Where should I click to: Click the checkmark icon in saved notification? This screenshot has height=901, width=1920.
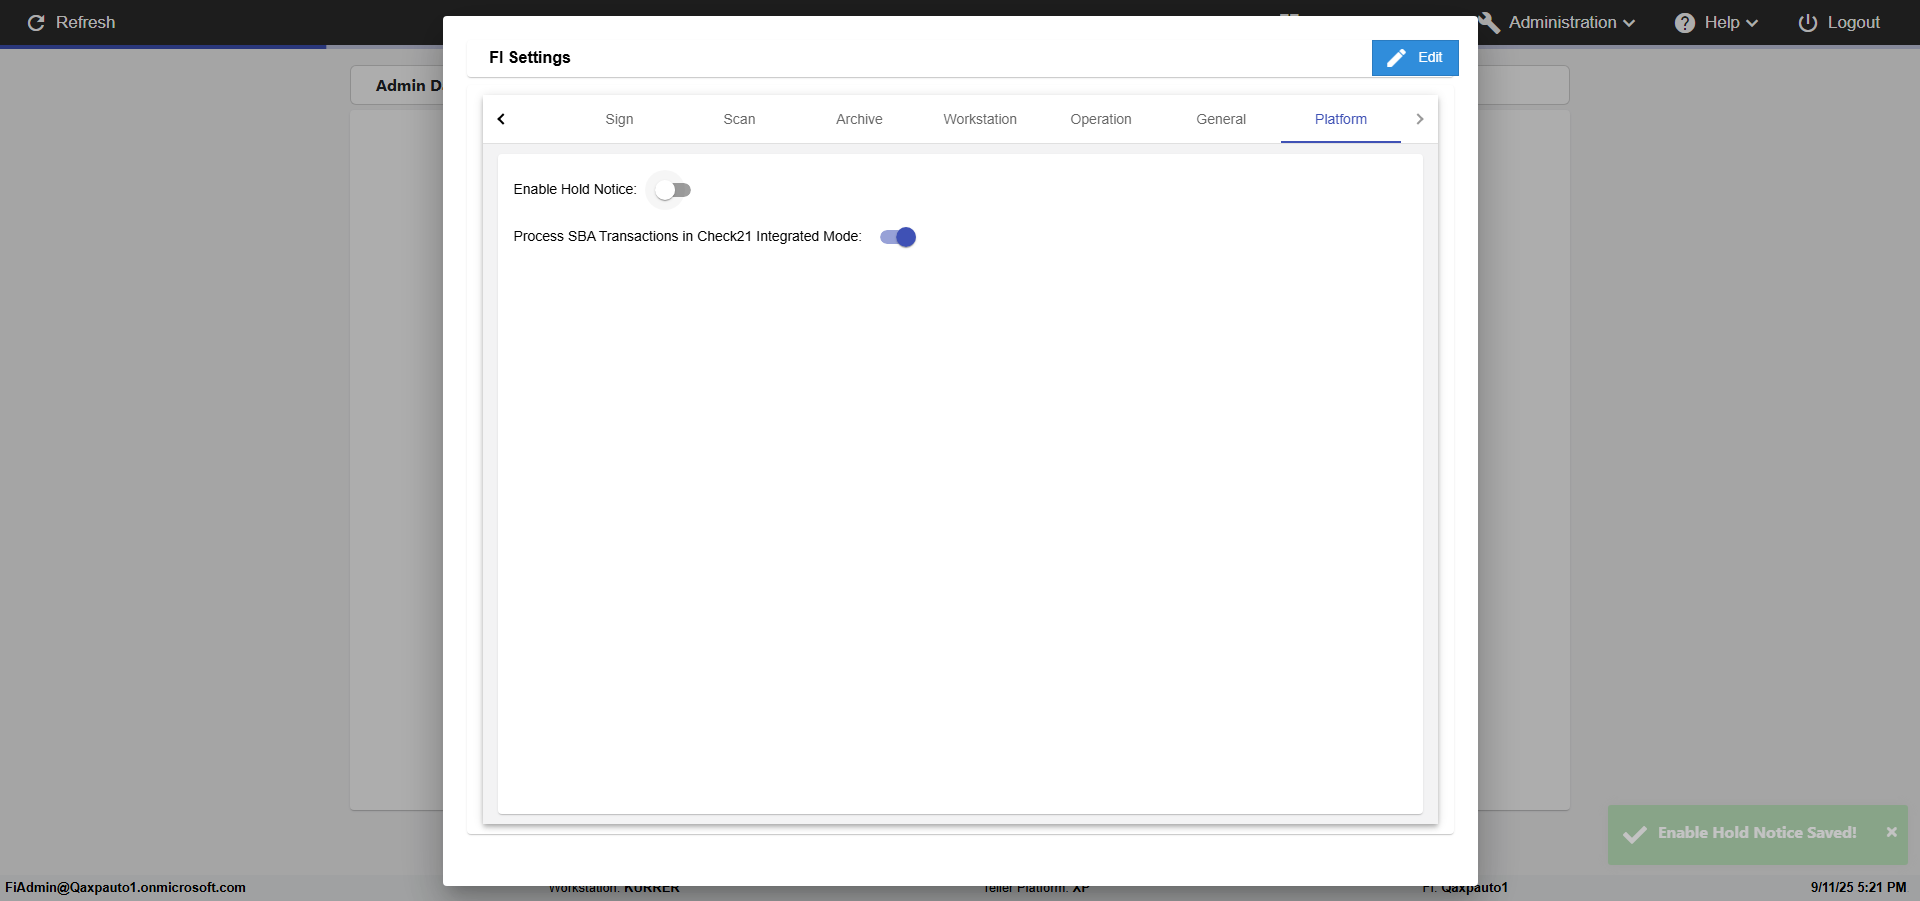coord(1635,834)
